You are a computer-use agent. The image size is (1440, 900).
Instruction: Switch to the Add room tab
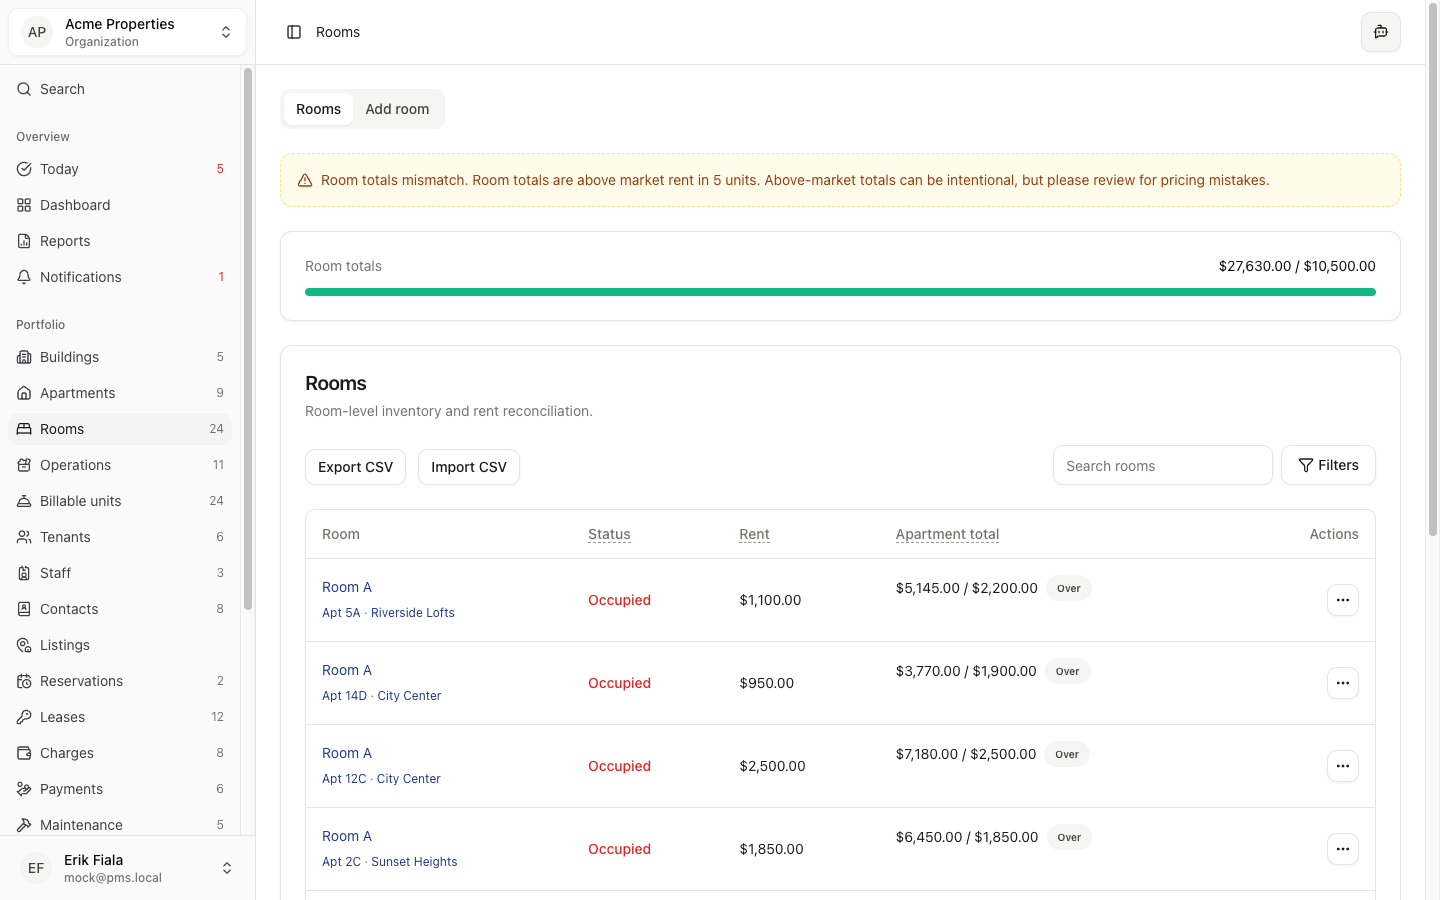pyautogui.click(x=397, y=109)
